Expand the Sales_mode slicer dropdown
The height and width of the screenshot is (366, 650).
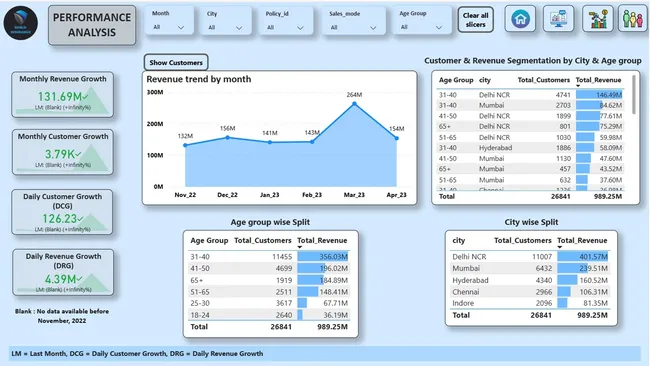point(373,28)
